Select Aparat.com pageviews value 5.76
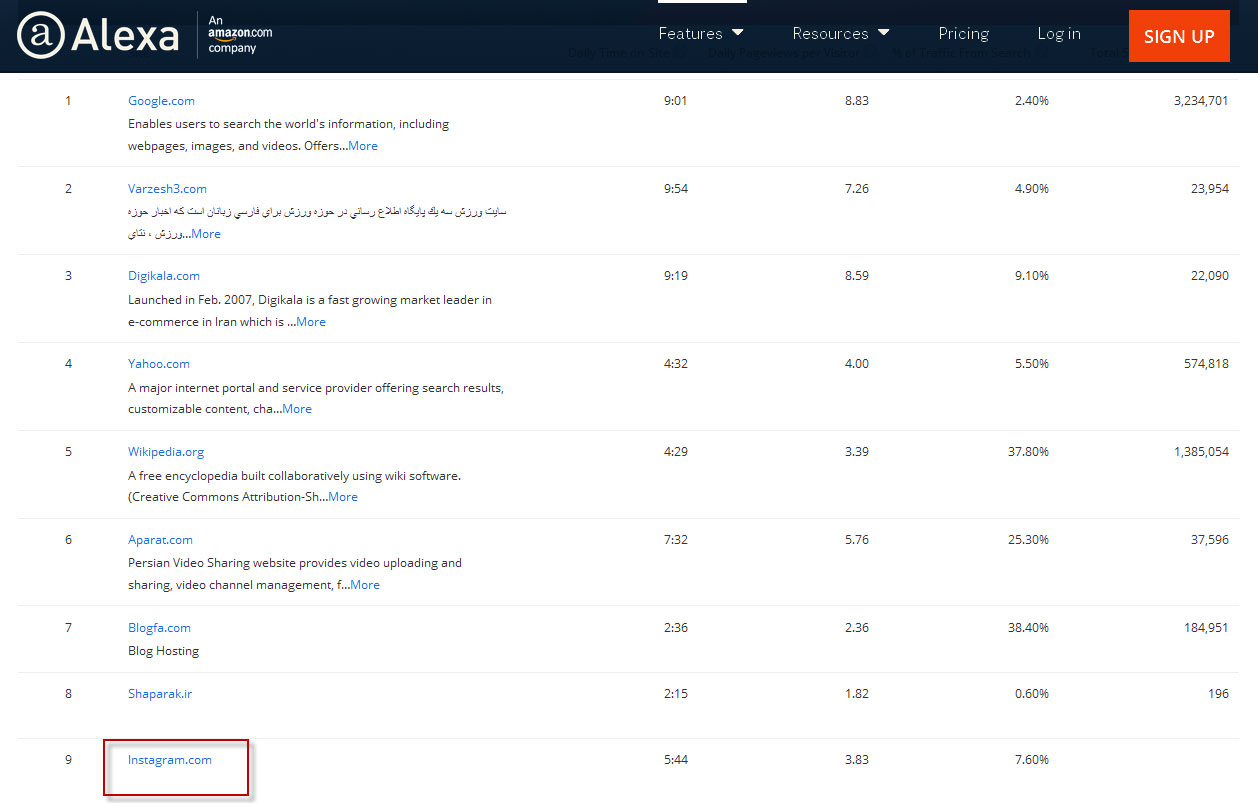Screen dimensions: 1258x803 pos(857,540)
